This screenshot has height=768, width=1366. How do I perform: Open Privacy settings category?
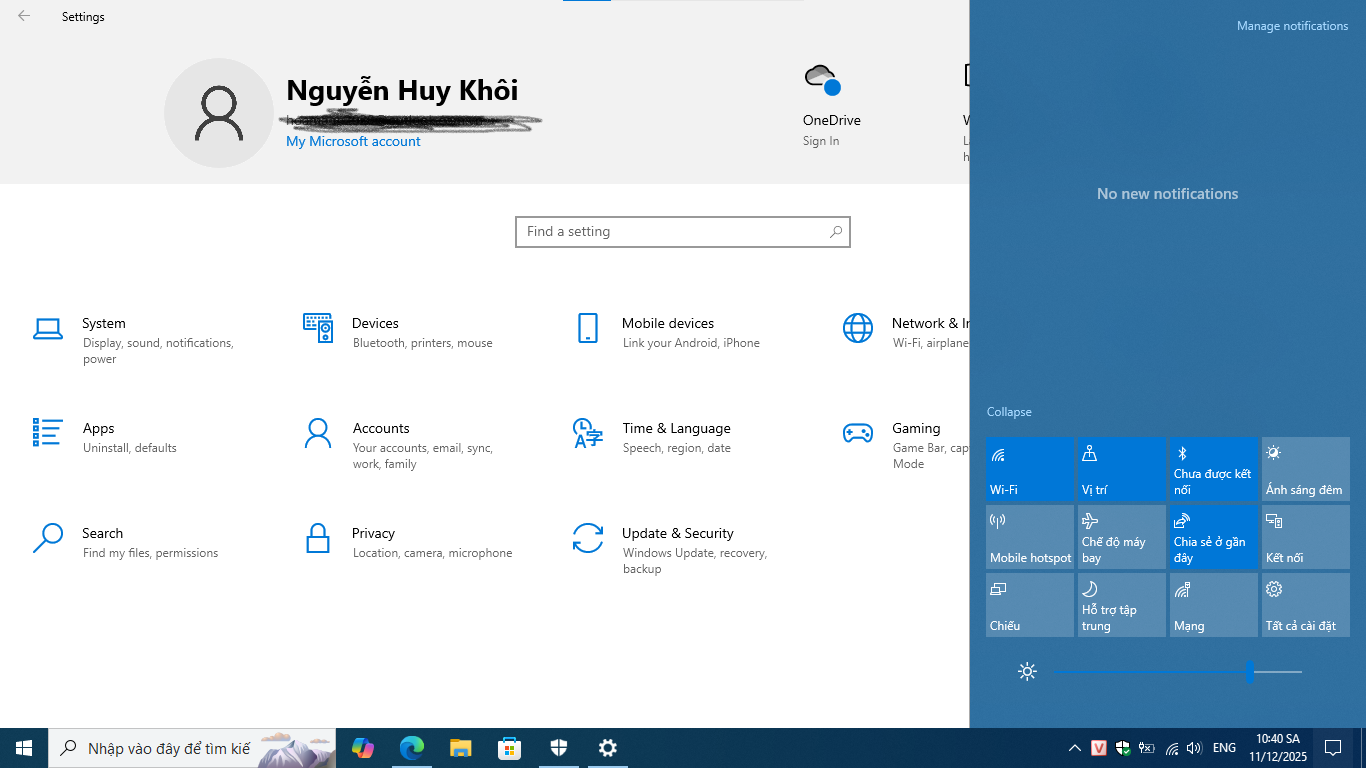(x=373, y=542)
